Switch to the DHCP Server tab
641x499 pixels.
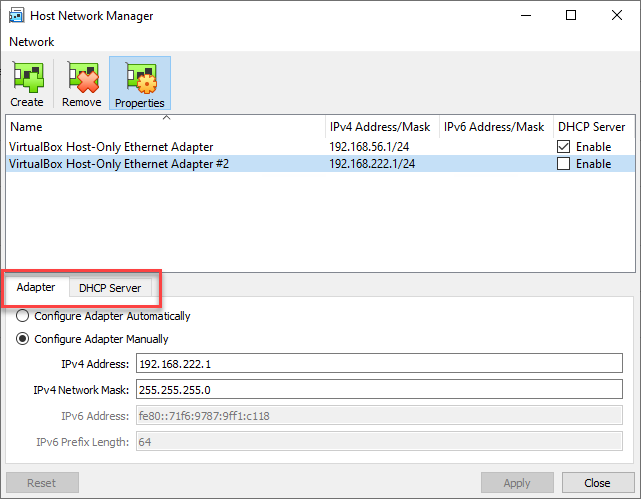point(110,288)
